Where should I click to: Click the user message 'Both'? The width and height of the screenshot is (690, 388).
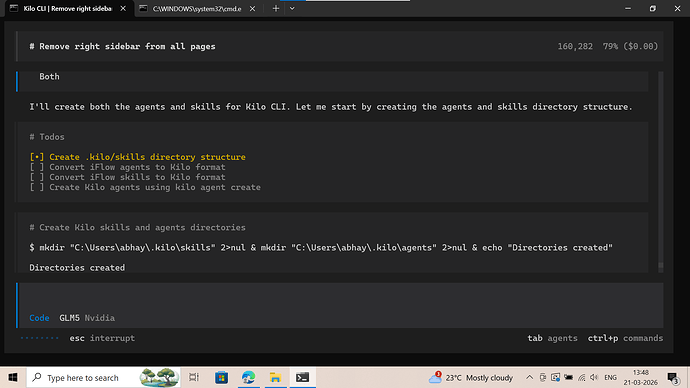point(49,77)
